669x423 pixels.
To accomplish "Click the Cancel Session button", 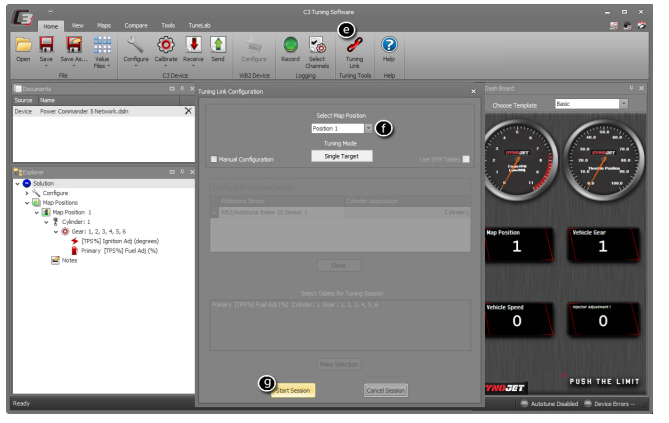I will click(386, 390).
